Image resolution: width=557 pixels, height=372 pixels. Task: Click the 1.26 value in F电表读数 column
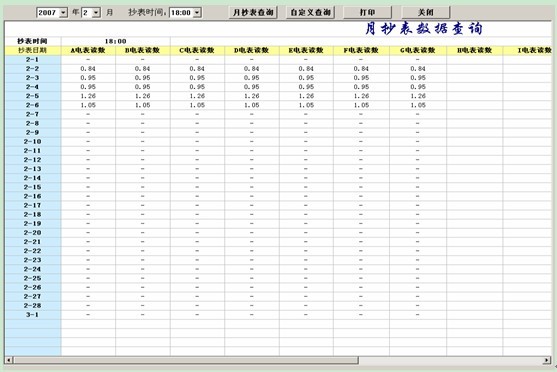click(x=361, y=96)
